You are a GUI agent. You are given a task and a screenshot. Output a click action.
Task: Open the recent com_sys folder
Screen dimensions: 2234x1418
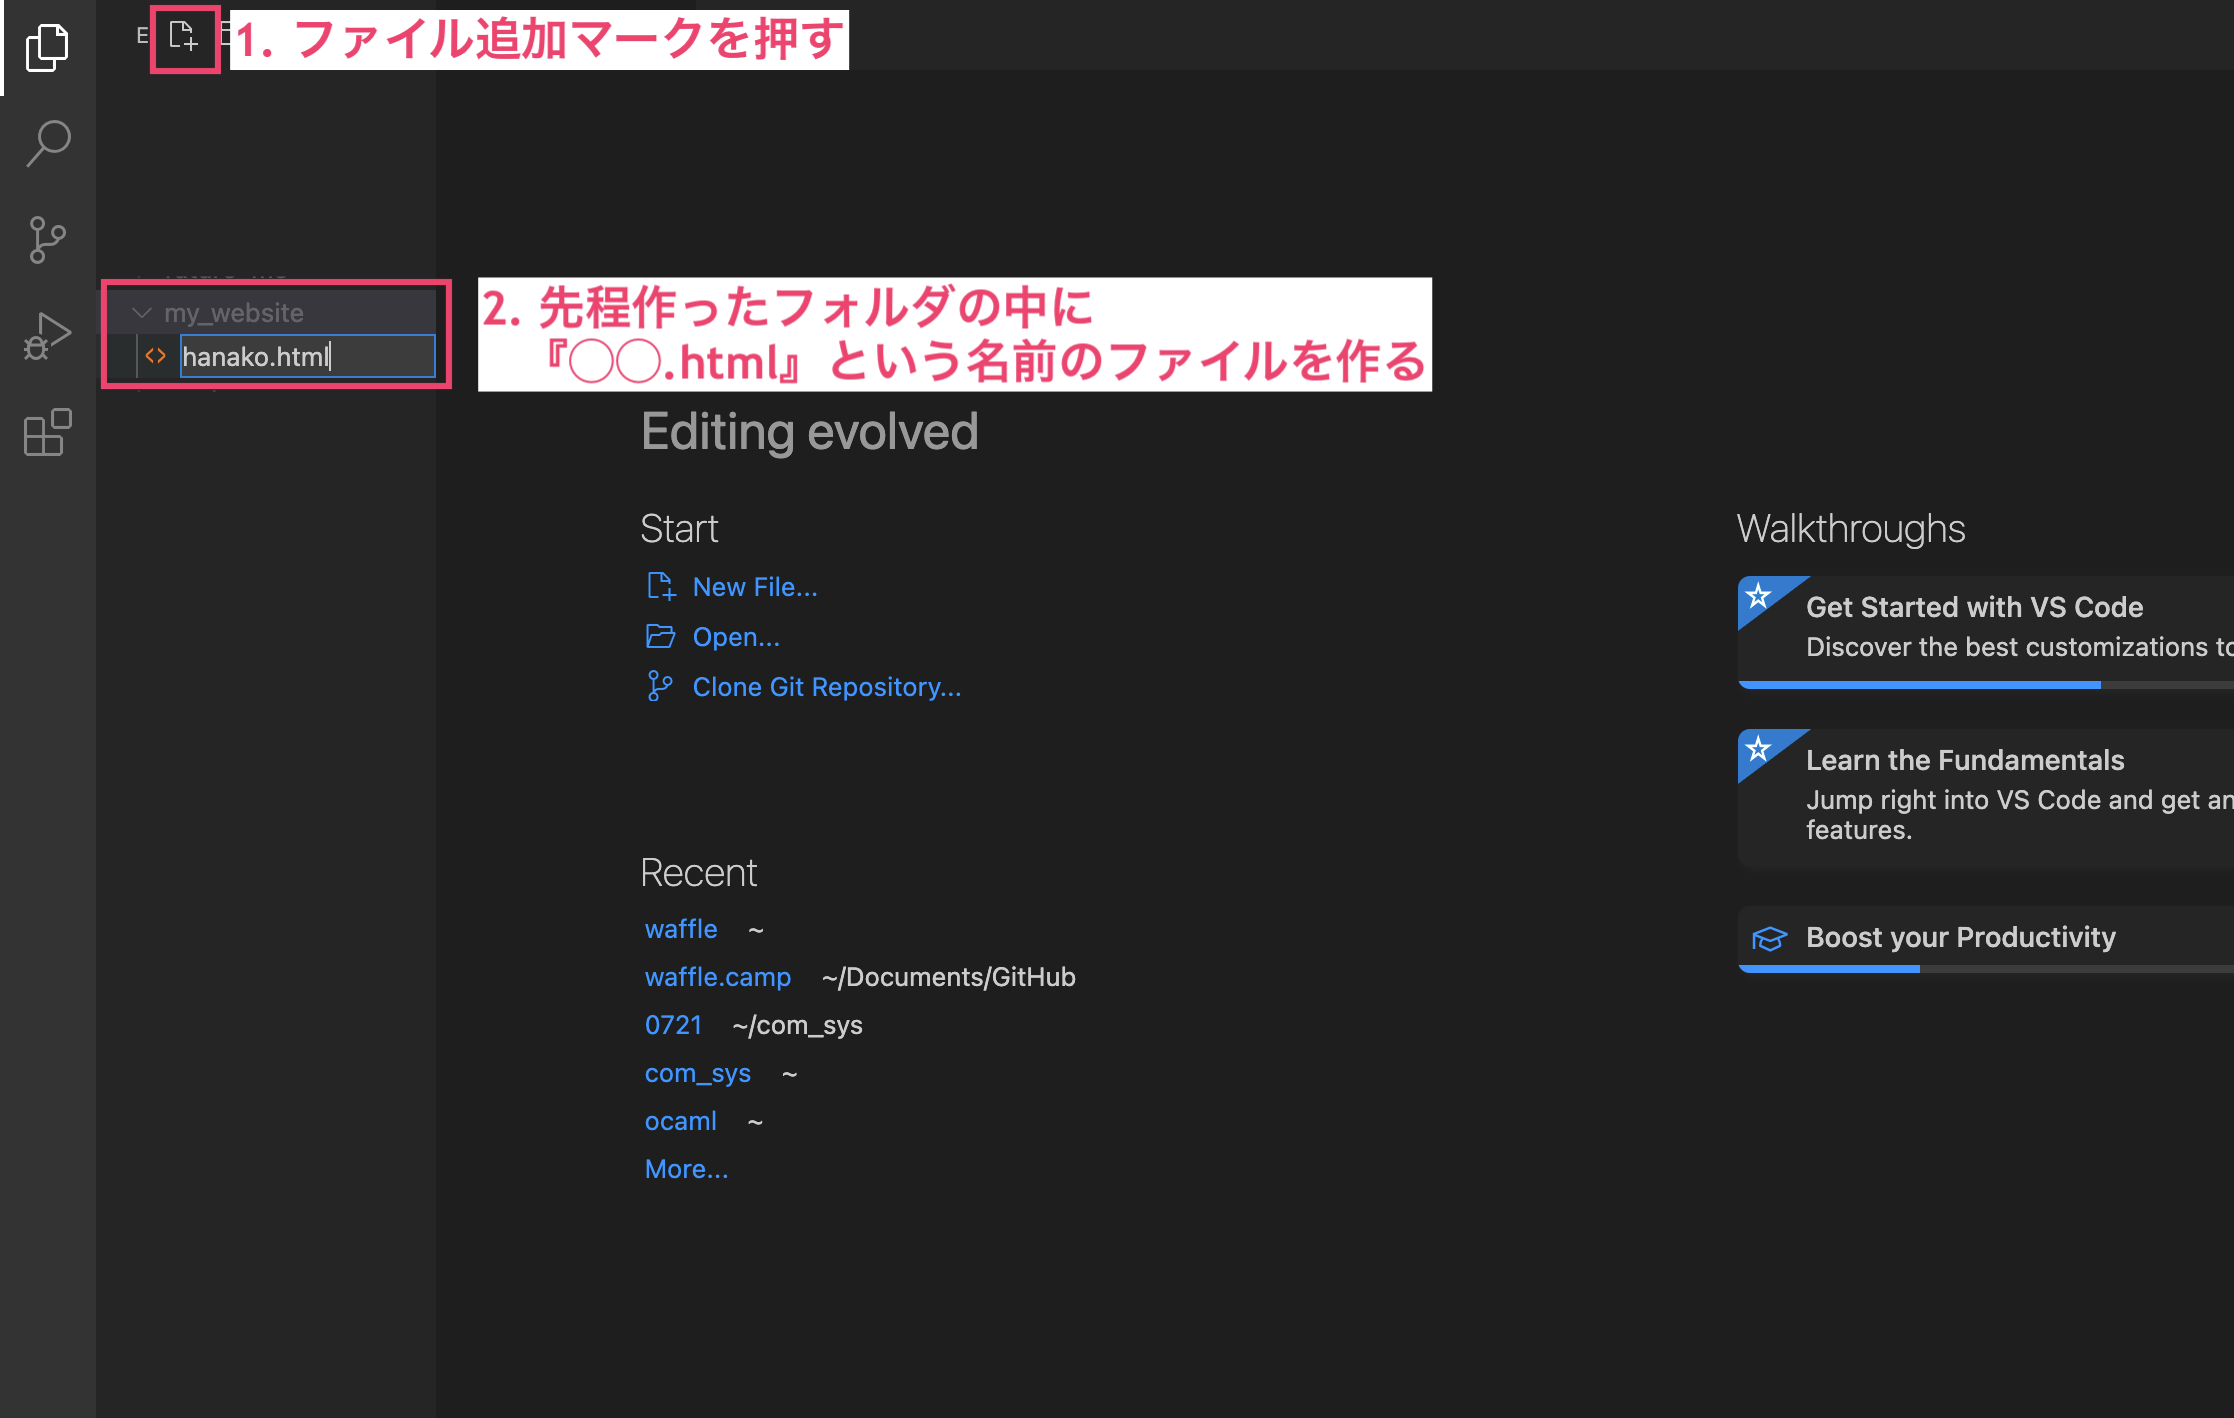click(x=697, y=1073)
